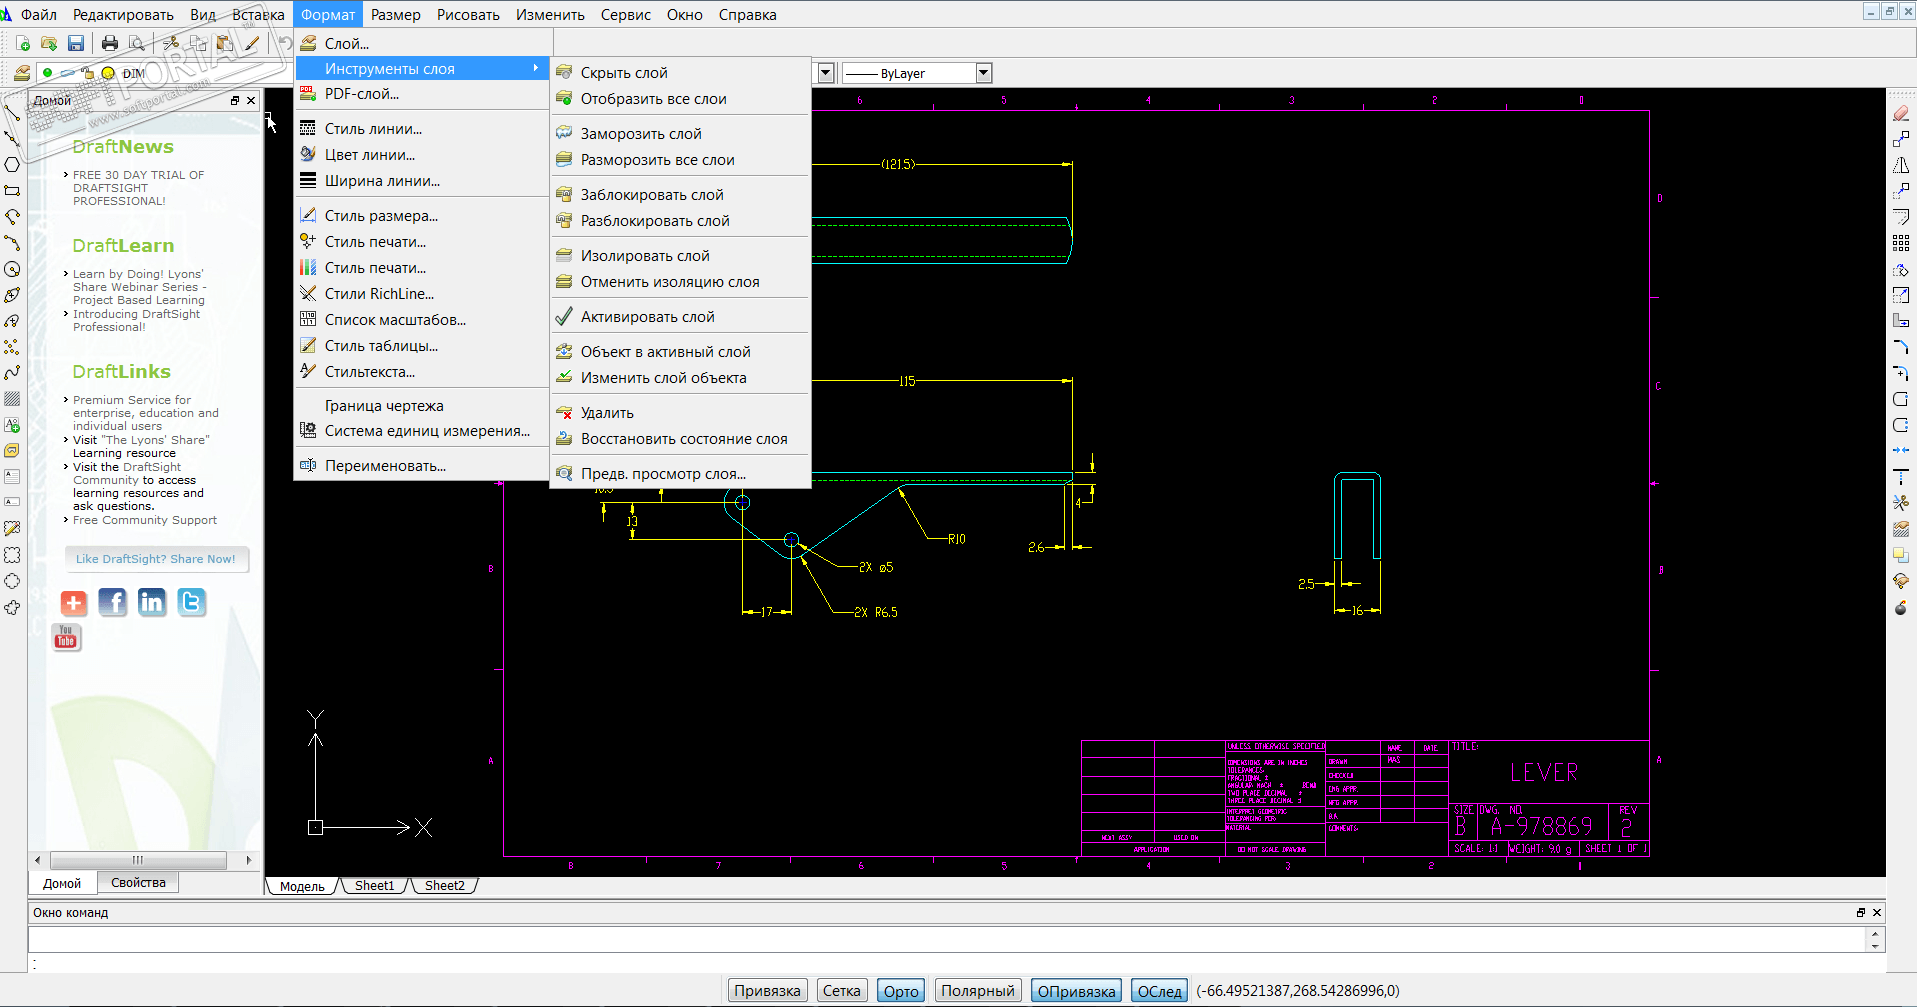
Task: Select the Mirror tool in the right toolbar
Action: click(1901, 165)
